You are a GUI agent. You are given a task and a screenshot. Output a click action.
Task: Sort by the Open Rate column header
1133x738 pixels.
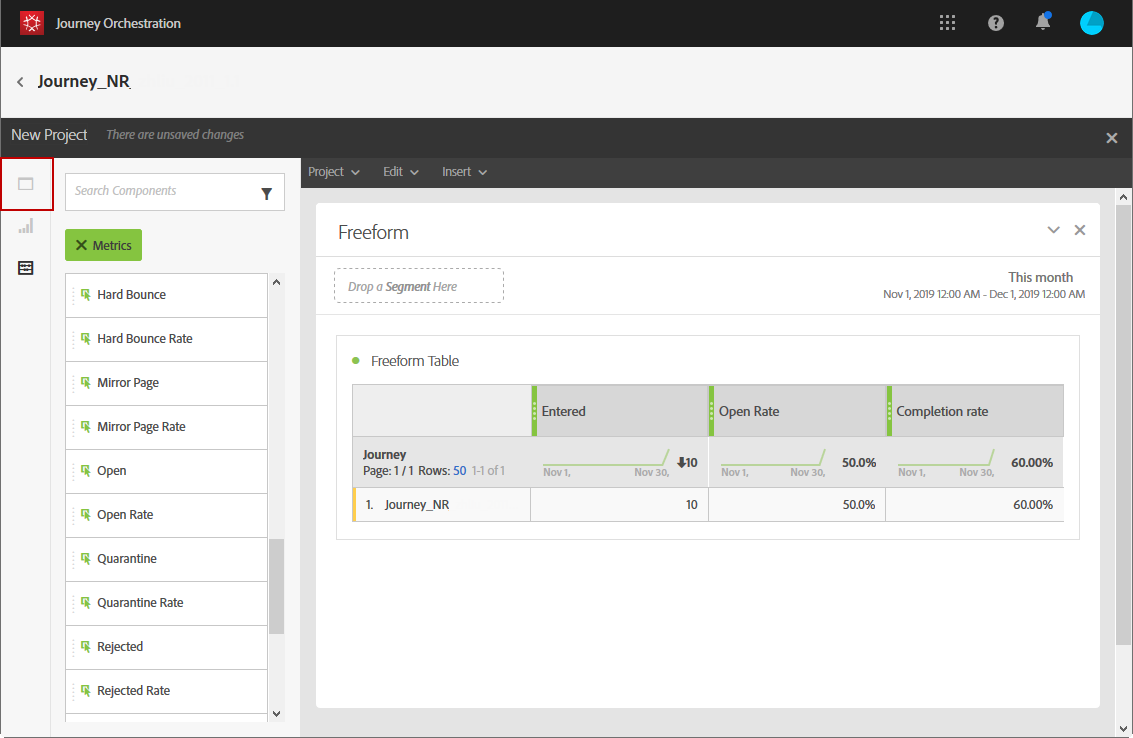pos(798,411)
